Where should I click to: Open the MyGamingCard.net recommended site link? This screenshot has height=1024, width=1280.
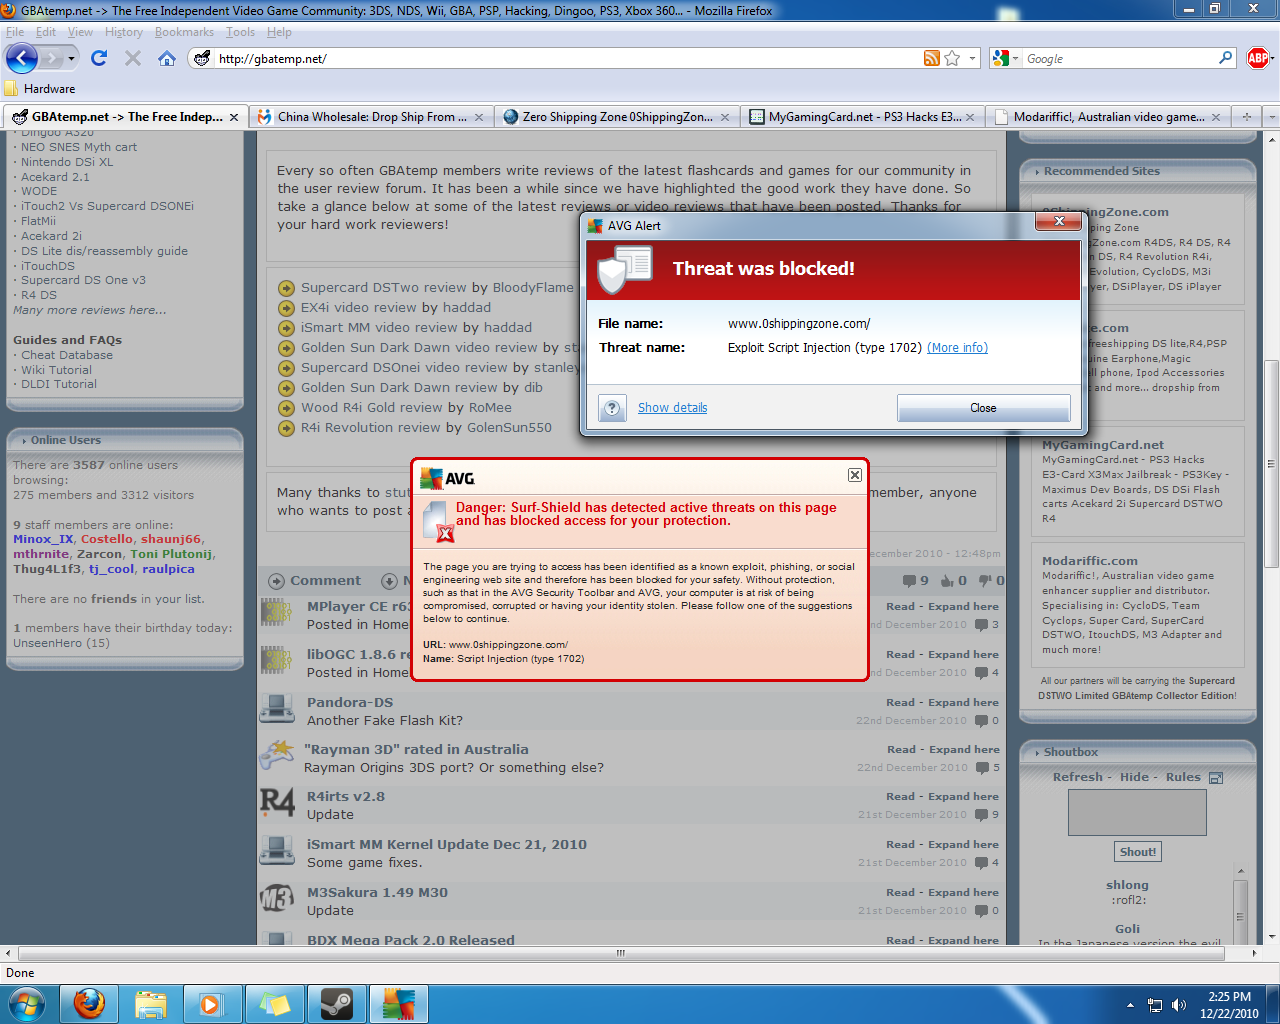(1103, 445)
